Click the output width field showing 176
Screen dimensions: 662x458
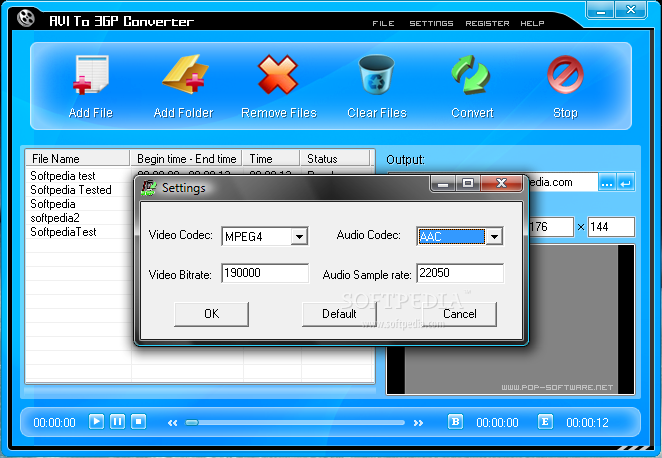point(551,227)
